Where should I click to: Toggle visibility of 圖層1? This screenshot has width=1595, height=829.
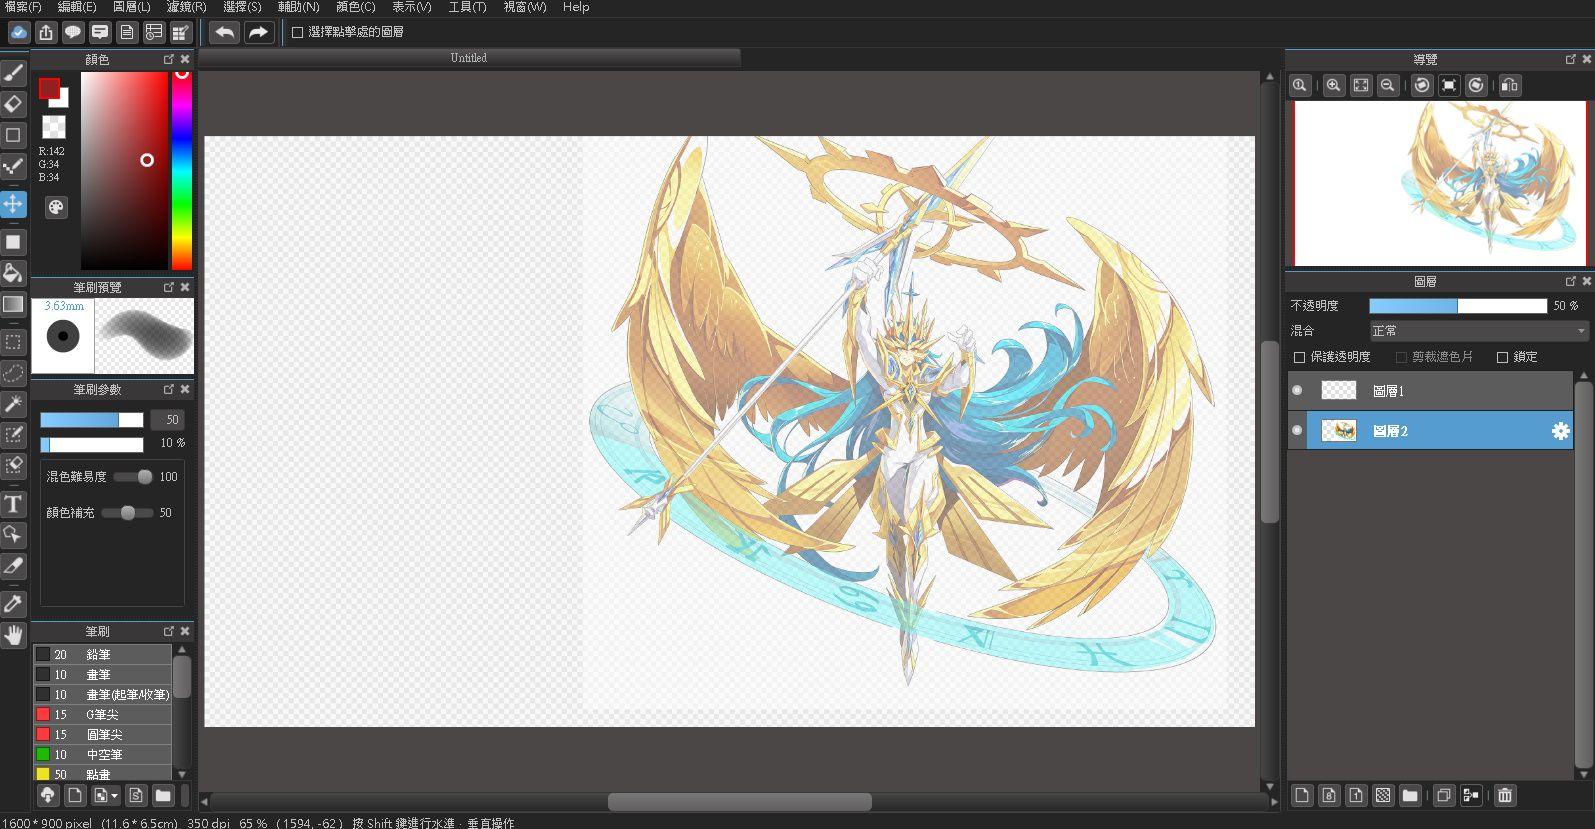click(1297, 390)
